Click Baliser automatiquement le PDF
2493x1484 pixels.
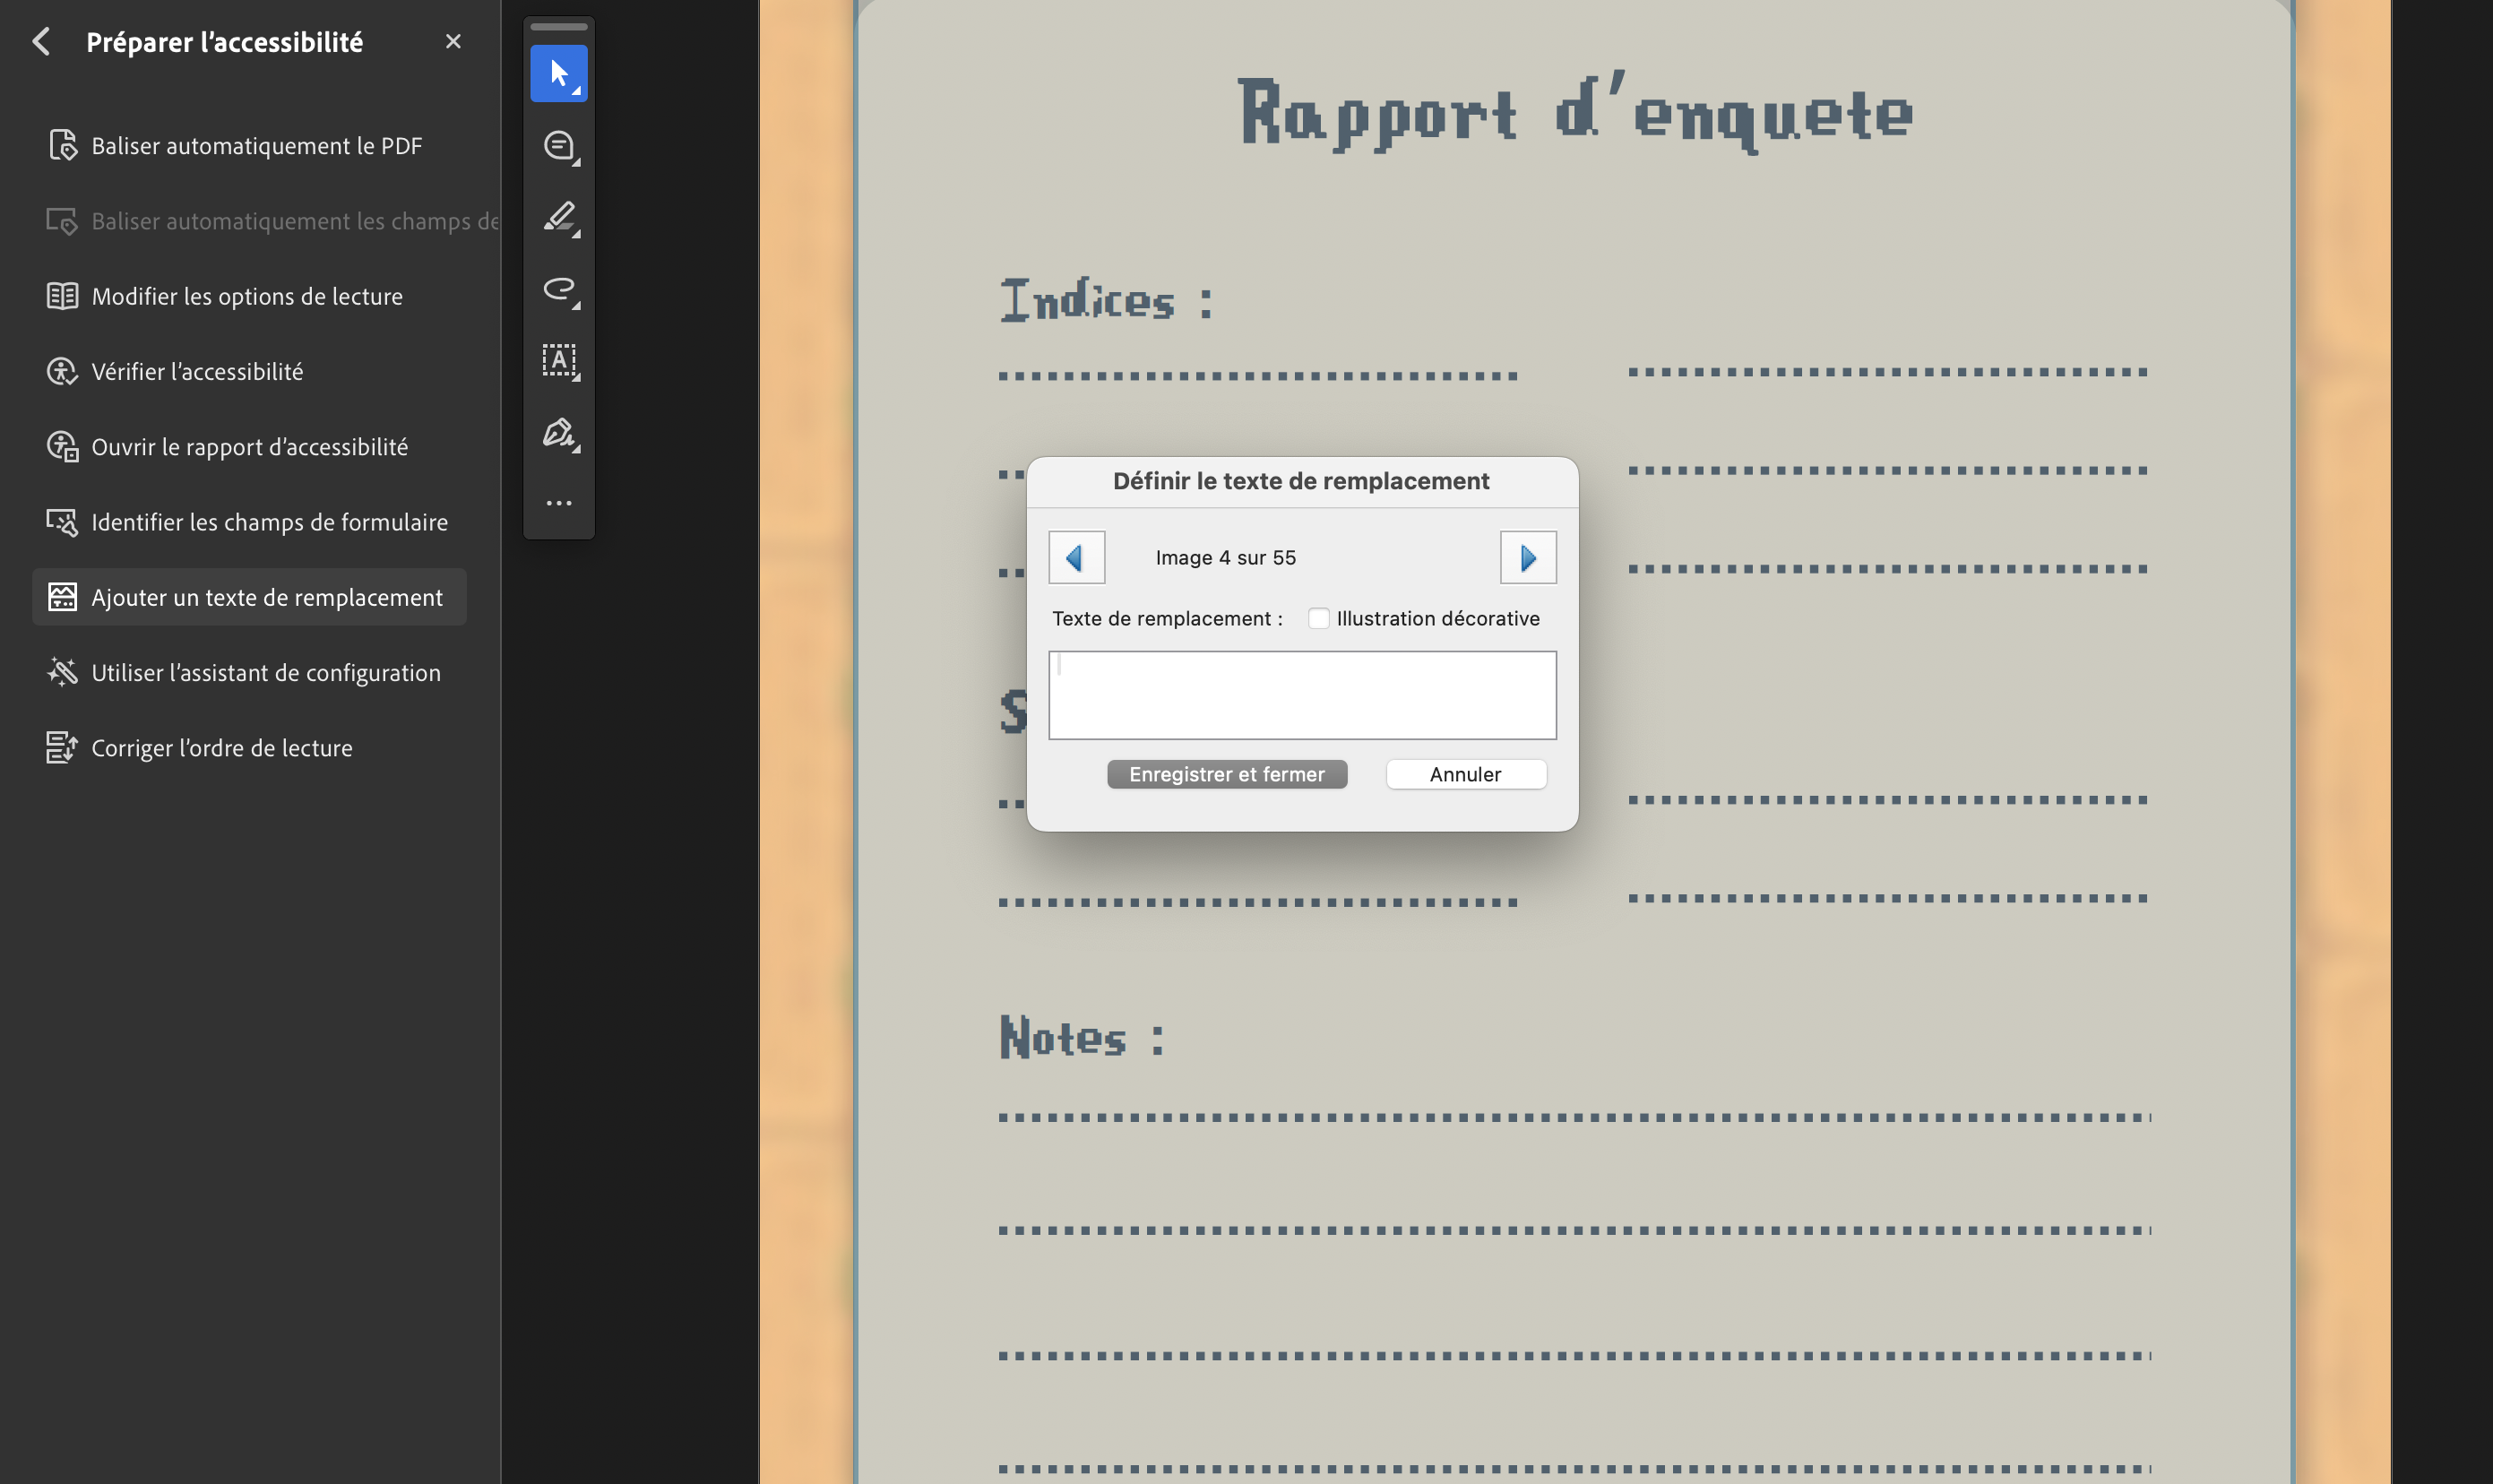(x=250, y=146)
